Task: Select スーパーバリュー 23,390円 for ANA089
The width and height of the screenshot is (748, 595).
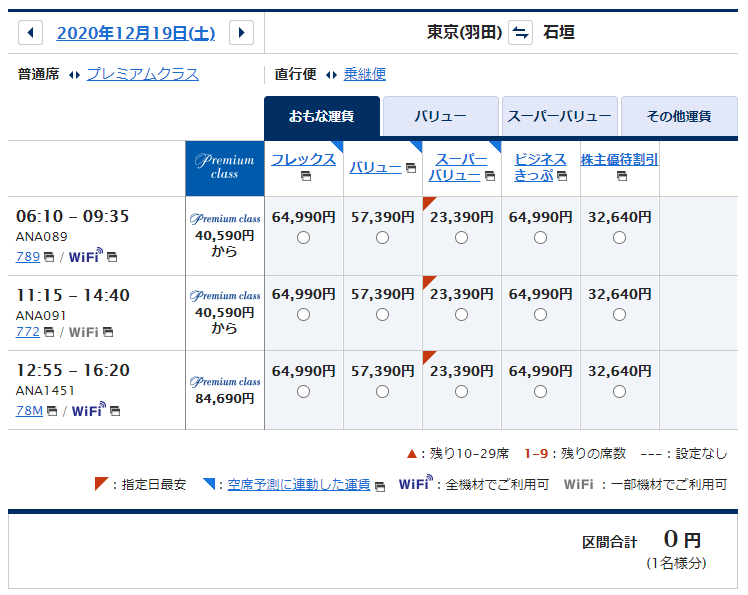Action: point(461,238)
